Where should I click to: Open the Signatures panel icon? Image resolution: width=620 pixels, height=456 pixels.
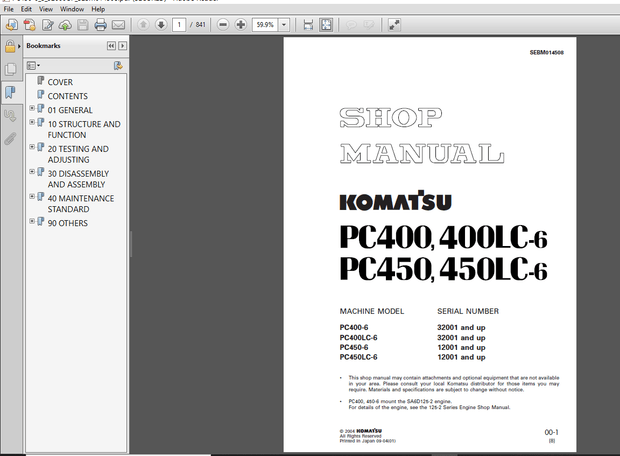(x=10, y=116)
